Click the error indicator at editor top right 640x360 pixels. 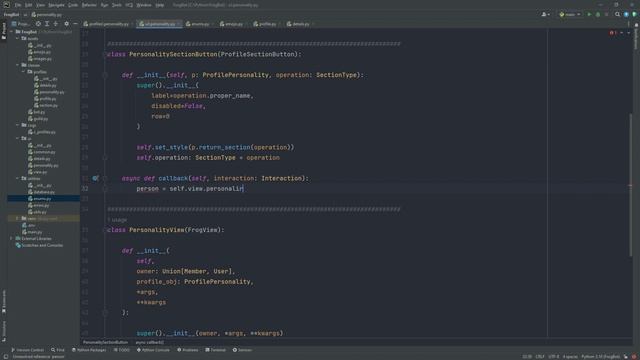[613, 33]
